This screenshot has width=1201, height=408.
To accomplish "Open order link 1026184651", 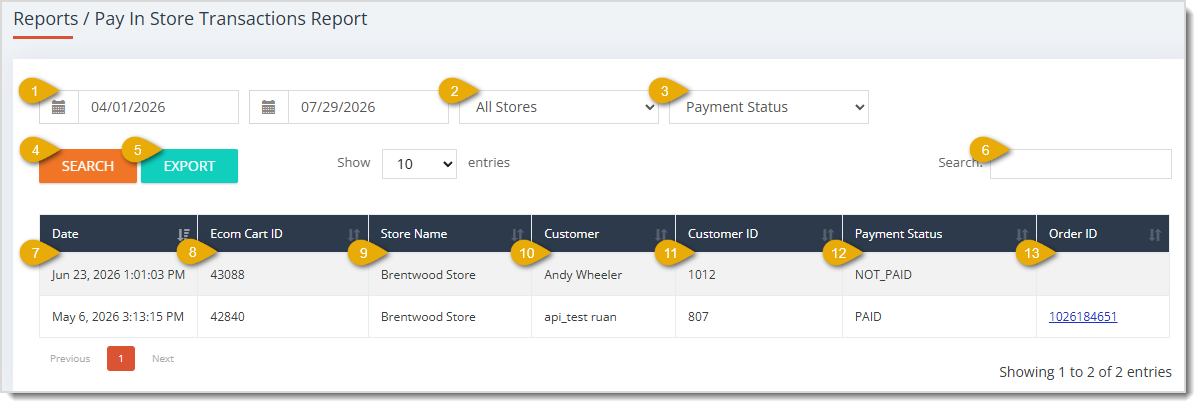I will point(1083,317).
